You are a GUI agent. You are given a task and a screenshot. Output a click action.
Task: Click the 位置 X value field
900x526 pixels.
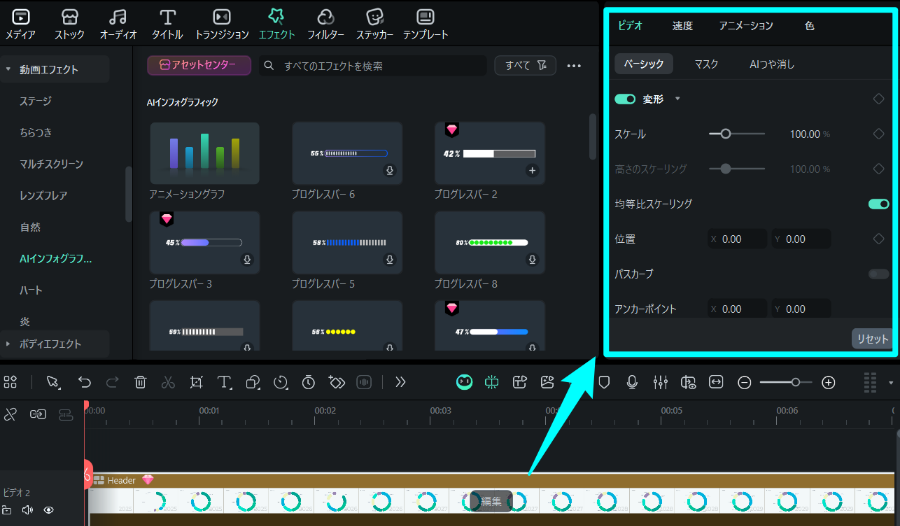pyautogui.click(x=737, y=239)
